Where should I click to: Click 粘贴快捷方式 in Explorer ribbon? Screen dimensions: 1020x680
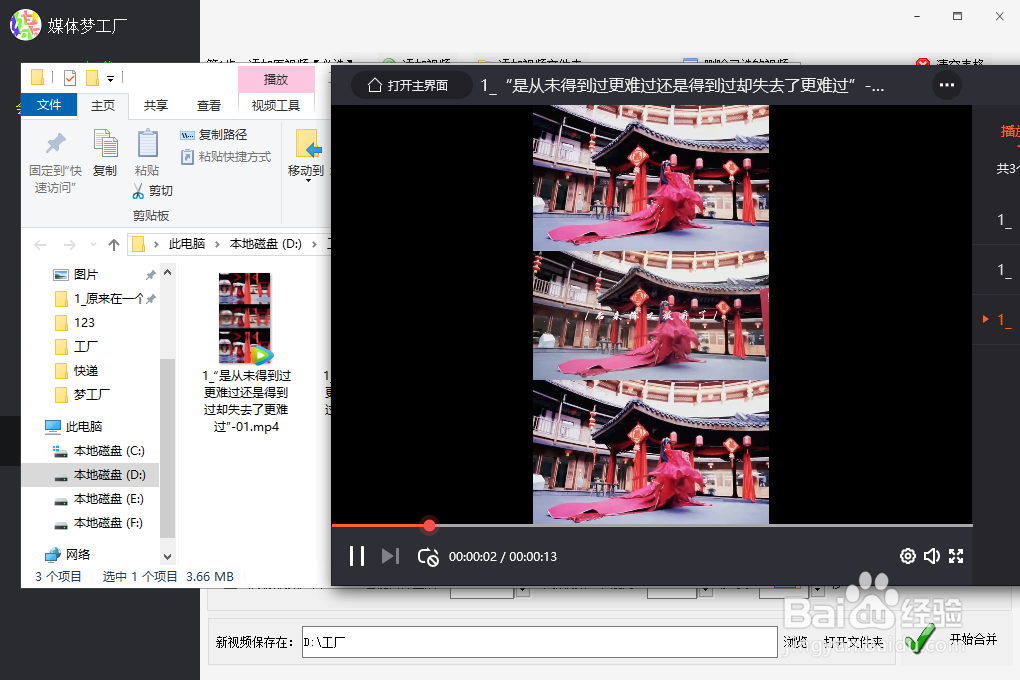226,157
